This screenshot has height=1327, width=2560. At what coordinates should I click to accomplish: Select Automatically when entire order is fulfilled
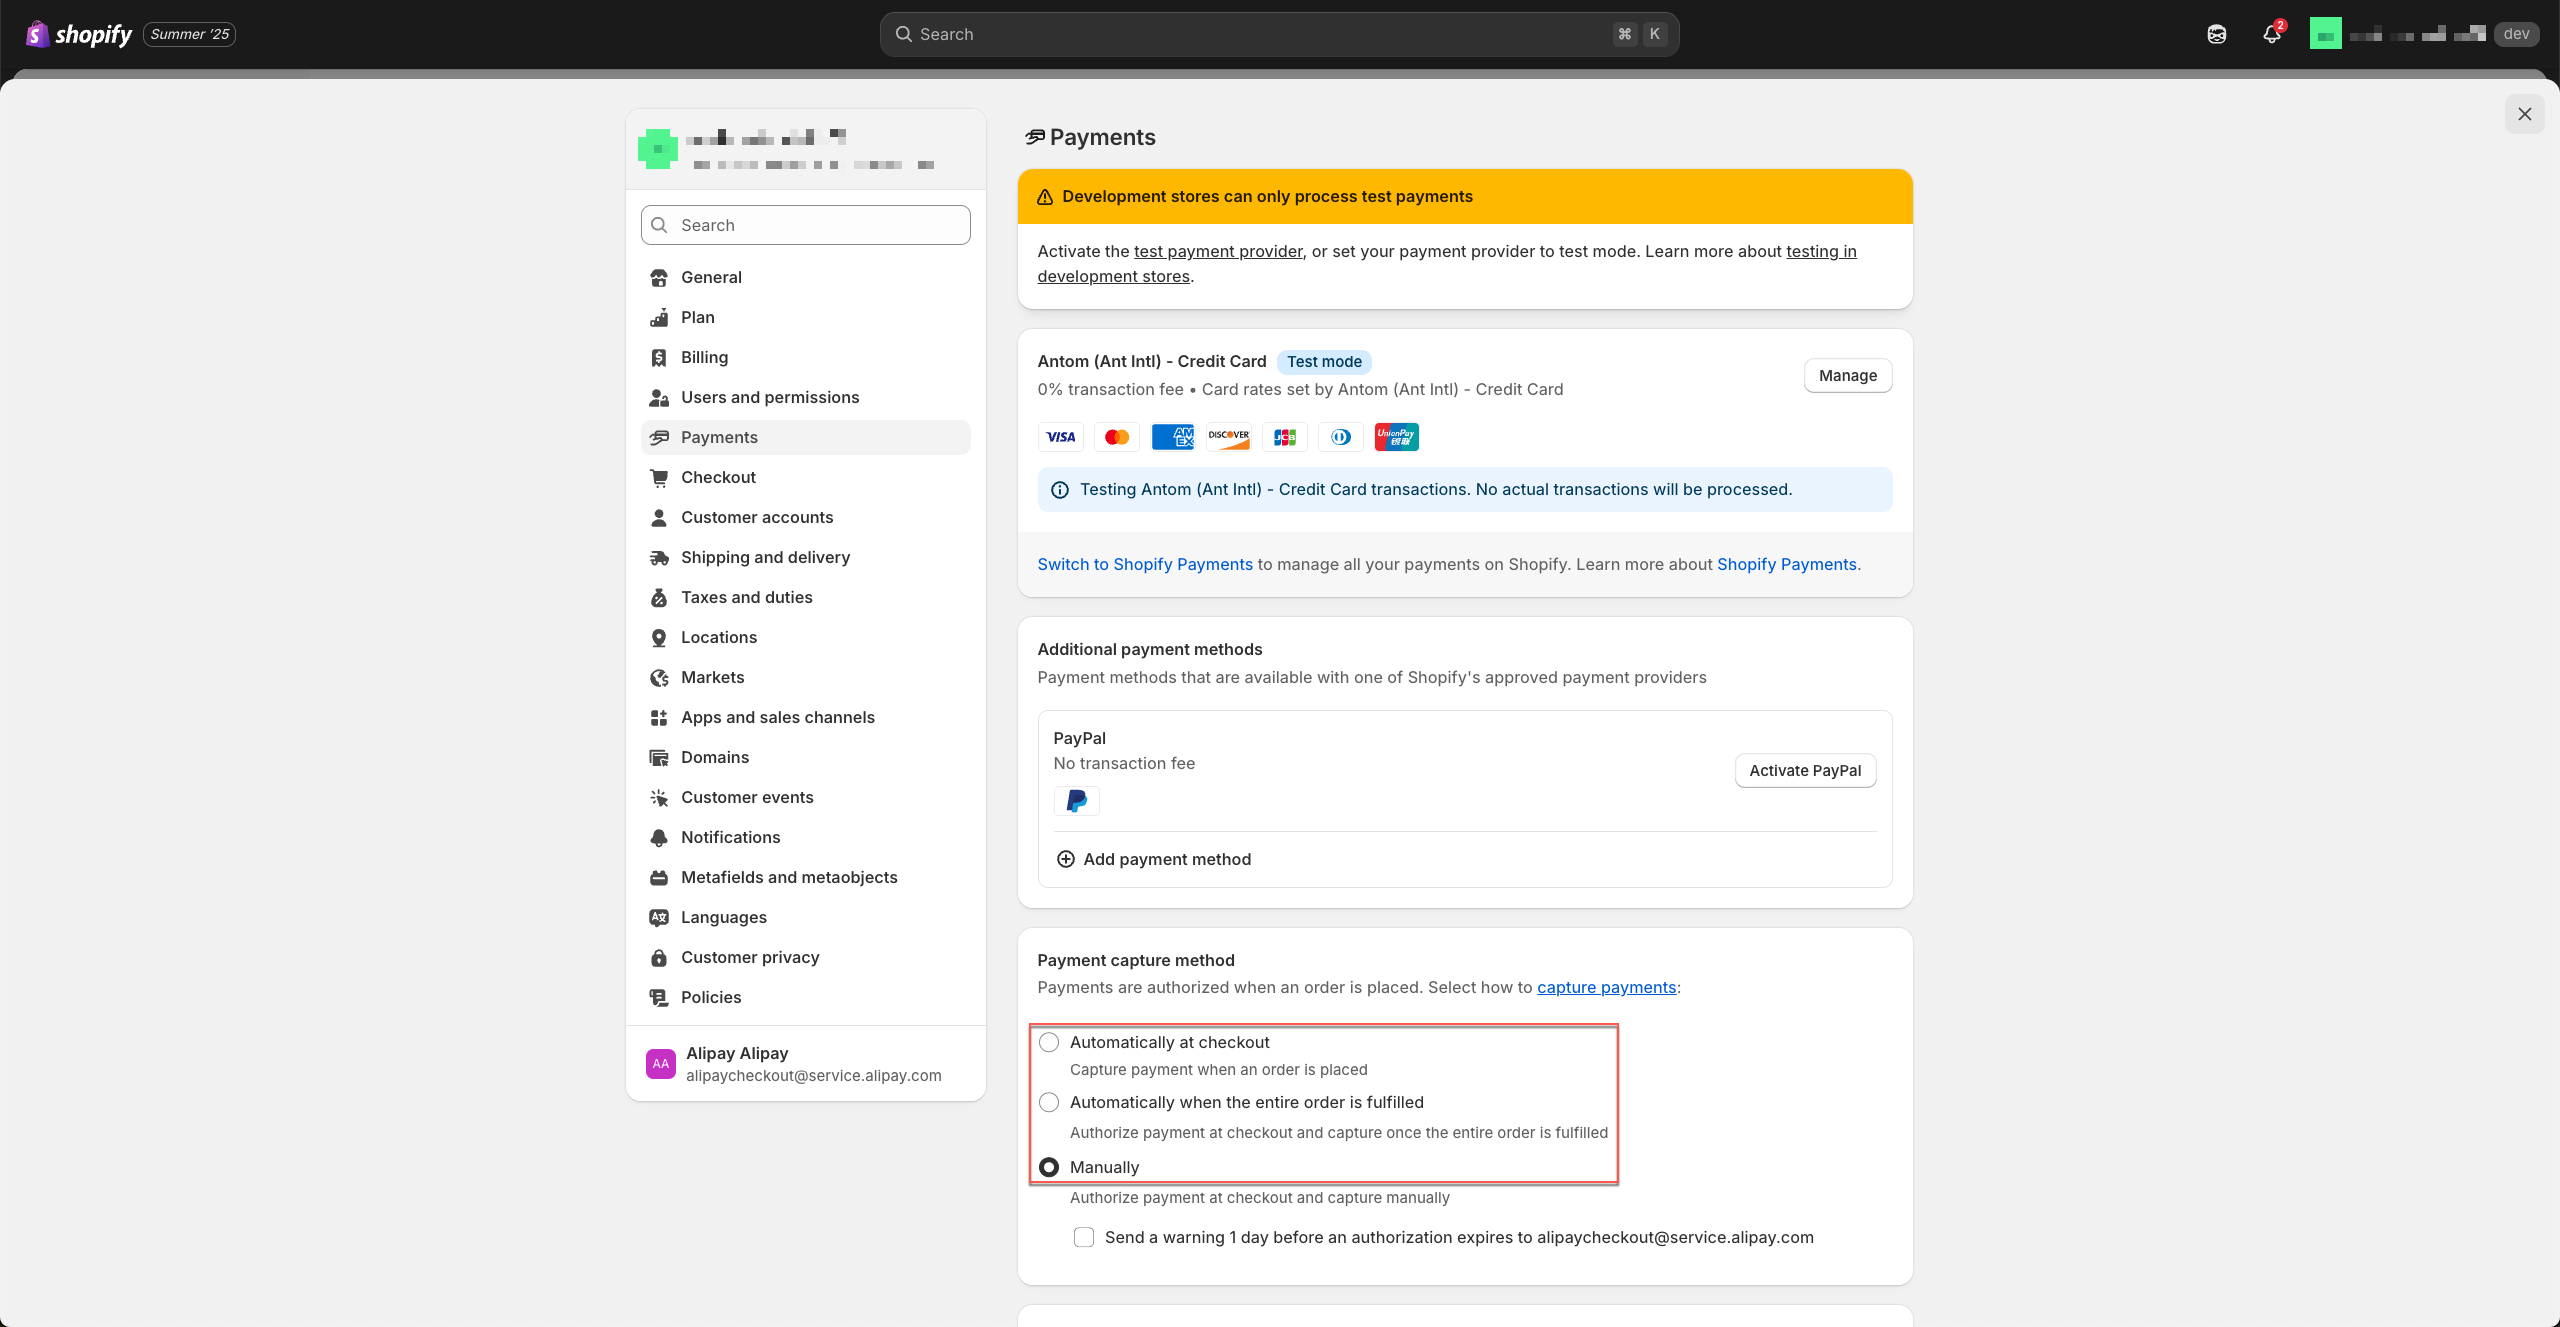[x=1049, y=1102]
